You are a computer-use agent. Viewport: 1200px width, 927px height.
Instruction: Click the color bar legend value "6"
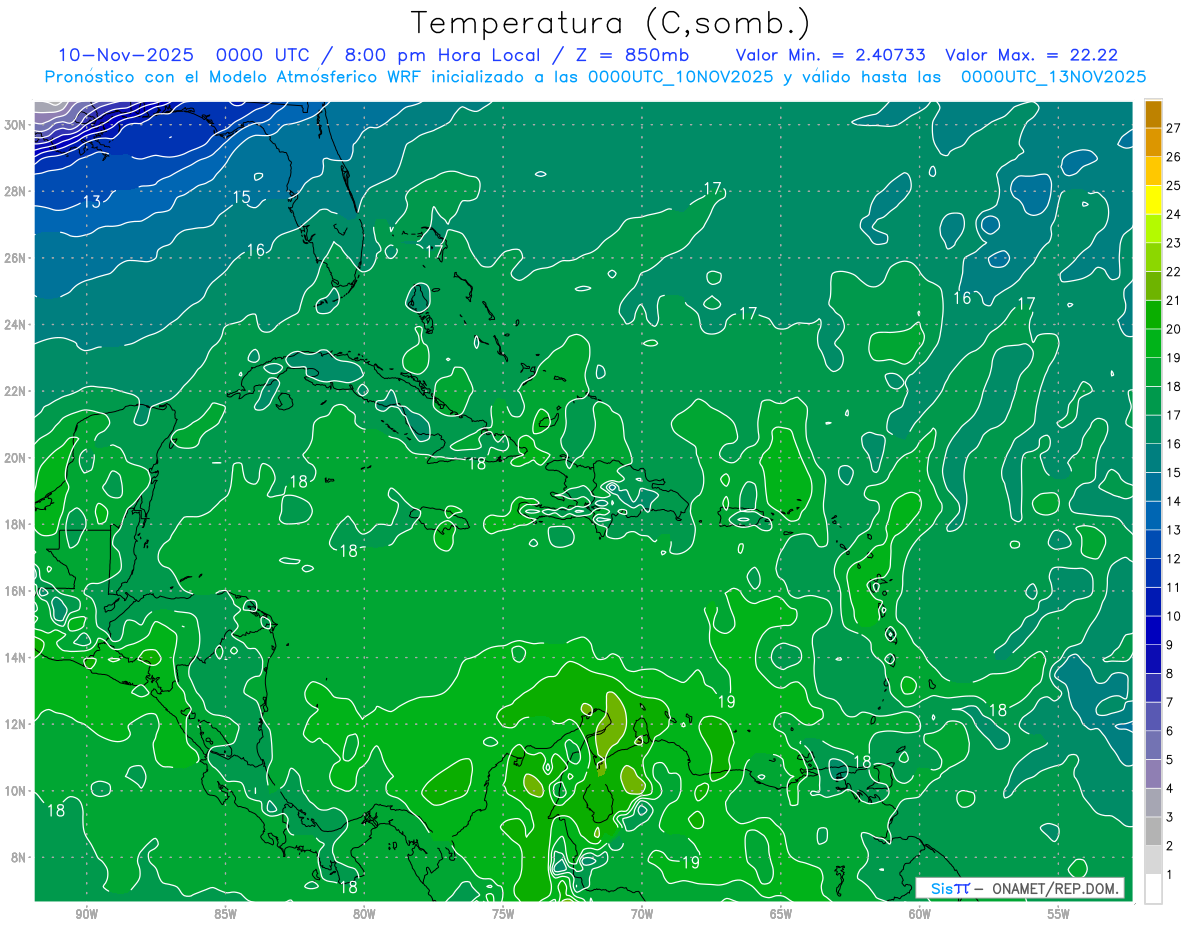[x=1170, y=731]
